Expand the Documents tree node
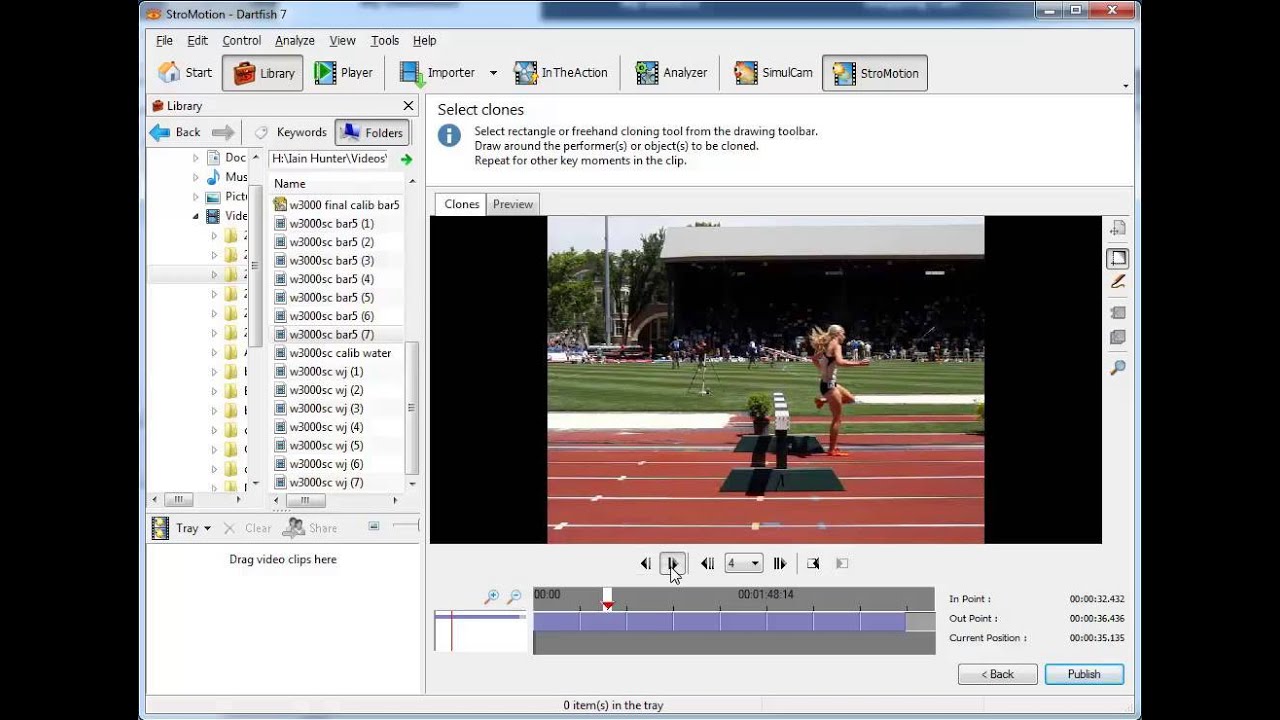 click(196, 158)
